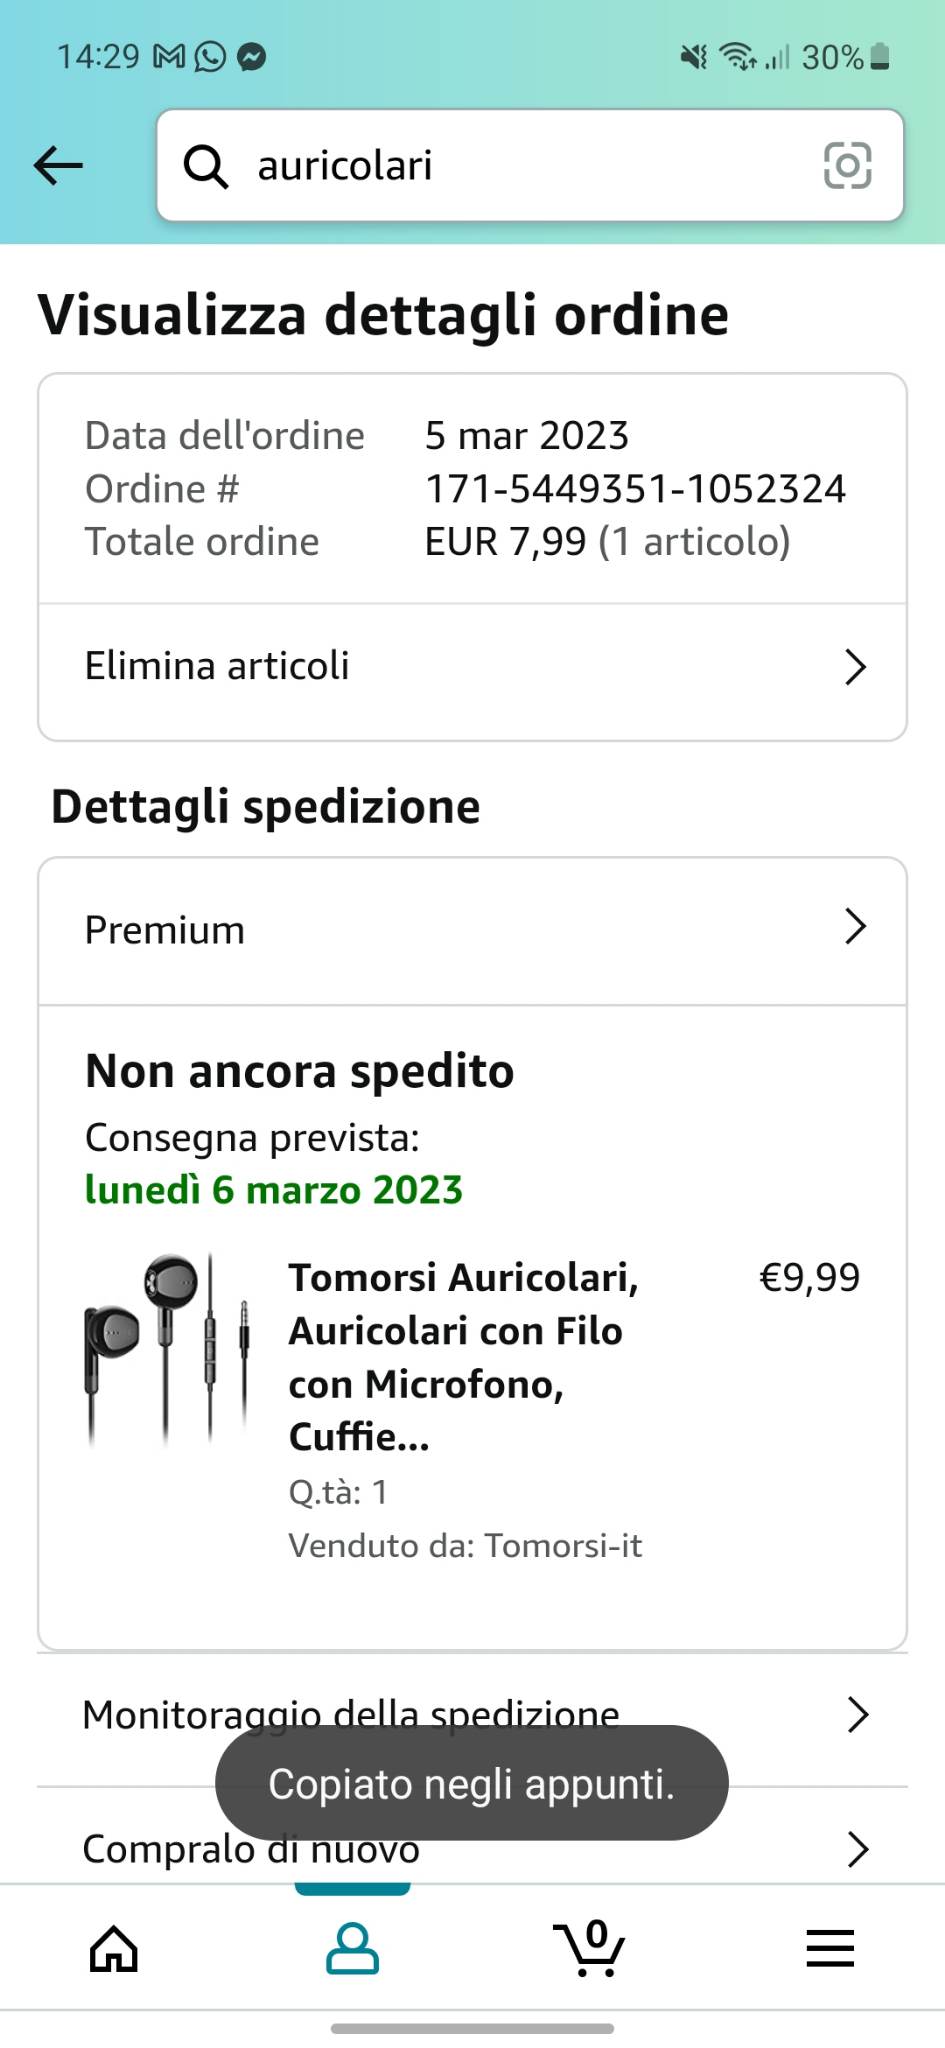The width and height of the screenshot is (945, 2048).
Task: Expand Compralo di nuovo chevron
Action: (x=857, y=1849)
